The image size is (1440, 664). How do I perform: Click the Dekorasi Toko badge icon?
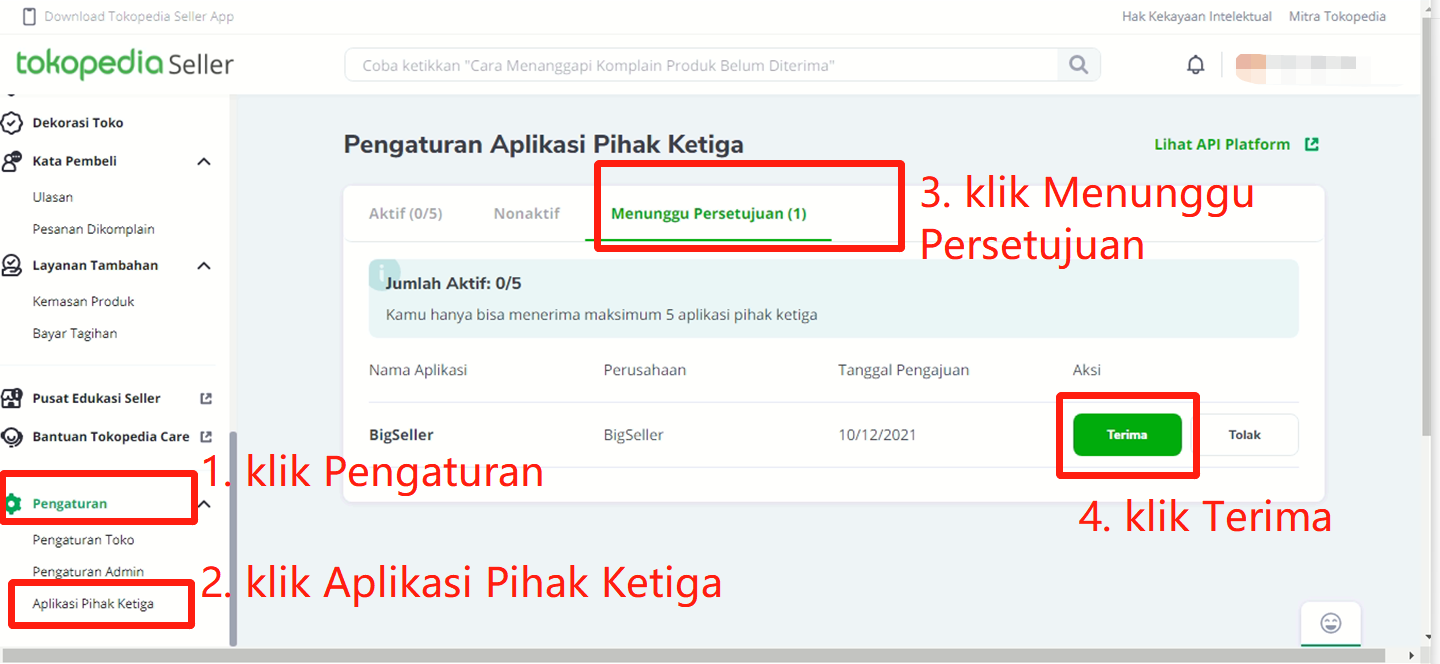pyautogui.click(x=12, y=123)
